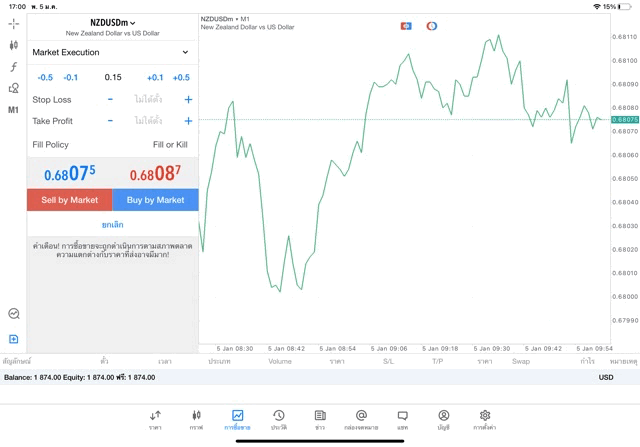
Task: Tap the สัญลักษณ์ column header
Action: 17,361
